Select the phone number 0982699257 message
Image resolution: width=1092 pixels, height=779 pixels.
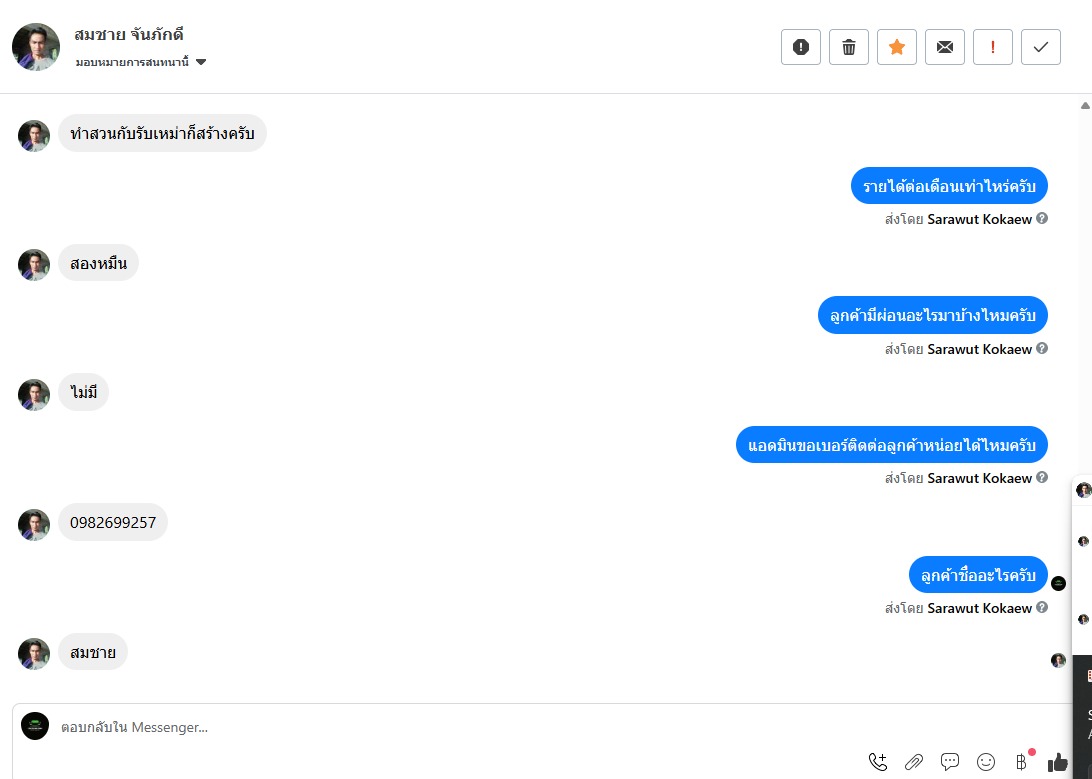coord(113,522)
